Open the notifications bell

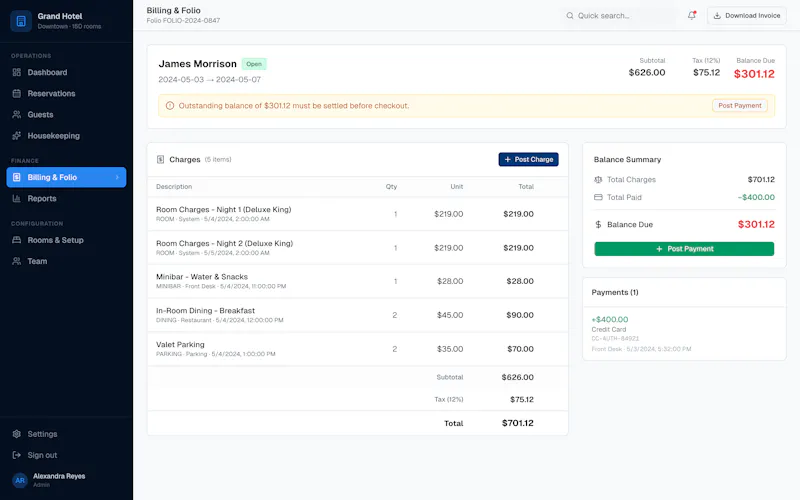click(x=692, y=15)
